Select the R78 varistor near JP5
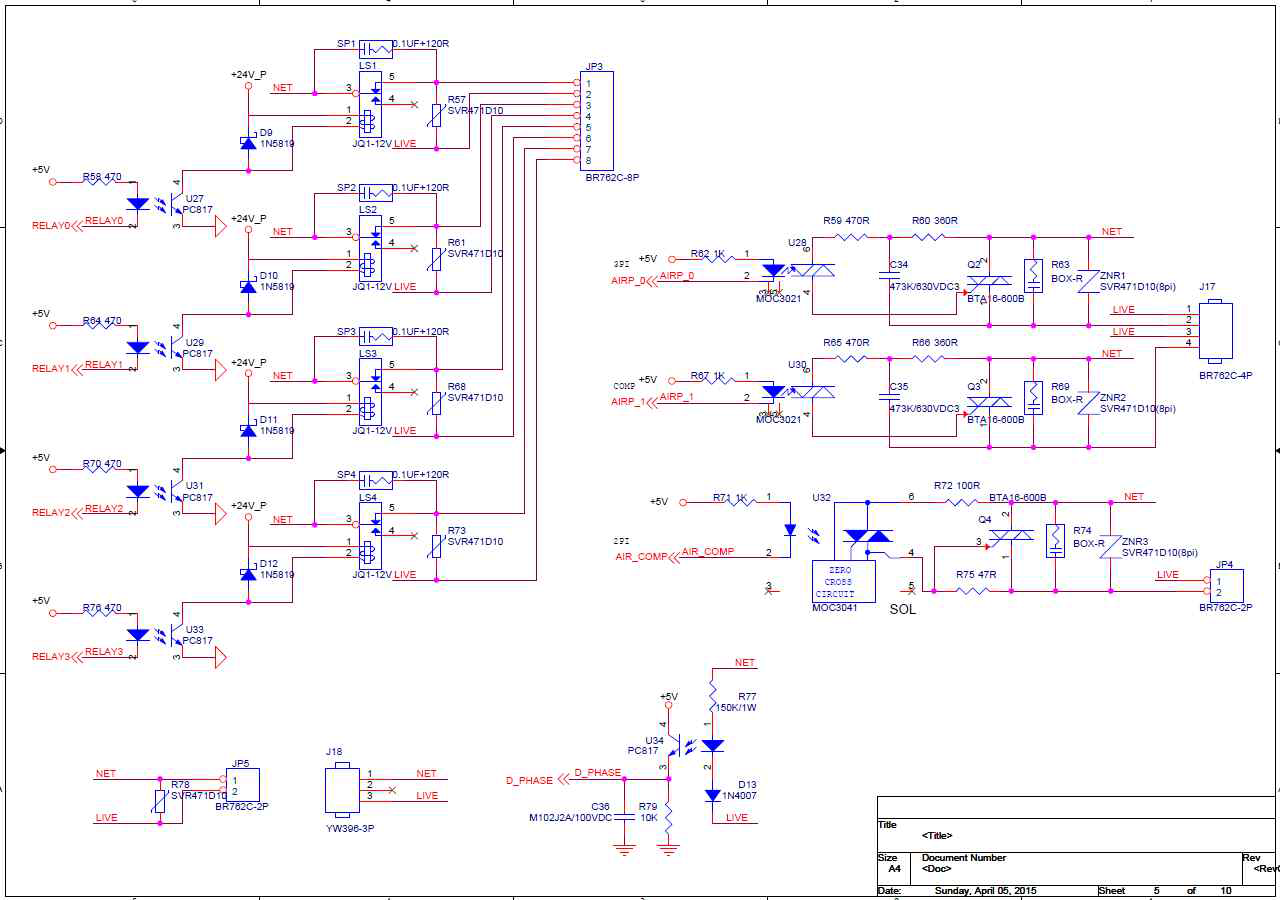This screenshot has height=900, width=1280. (160, 801)
